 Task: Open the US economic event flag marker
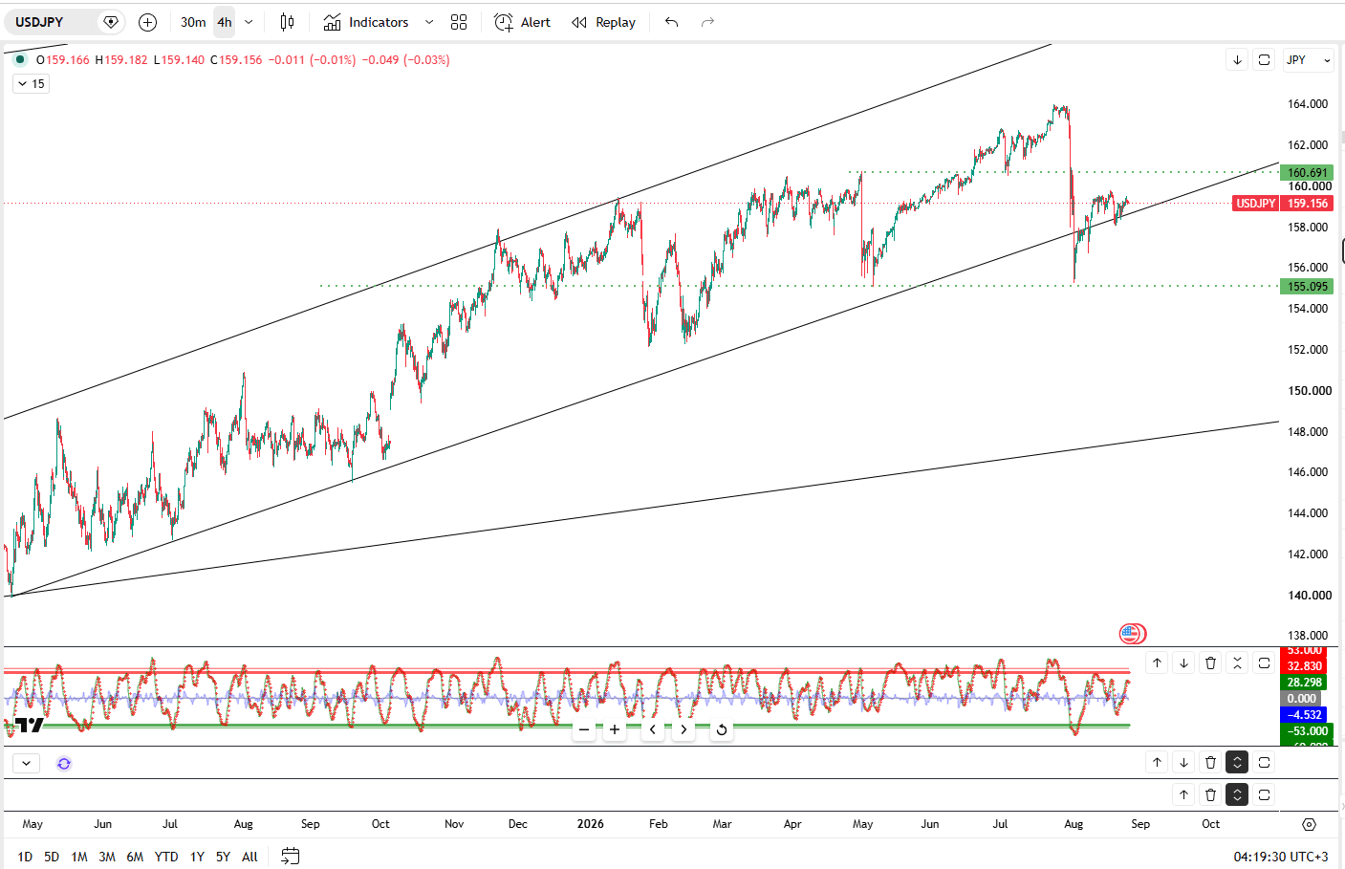tap(1132, 633)
